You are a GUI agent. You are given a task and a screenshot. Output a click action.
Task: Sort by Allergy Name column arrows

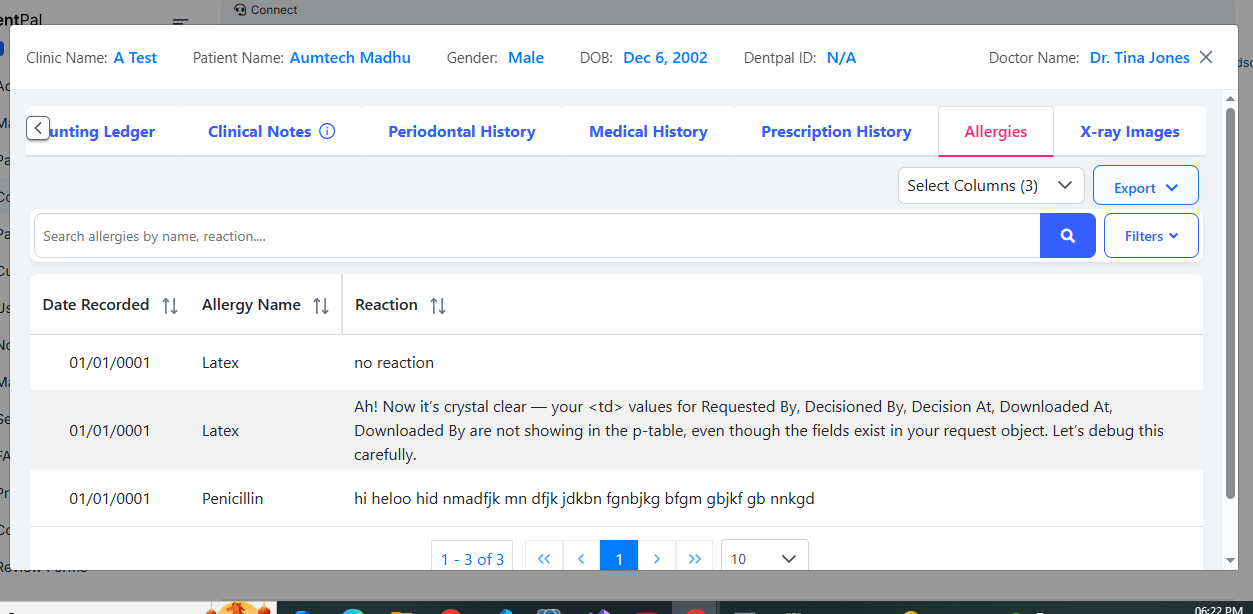[321, 306]
